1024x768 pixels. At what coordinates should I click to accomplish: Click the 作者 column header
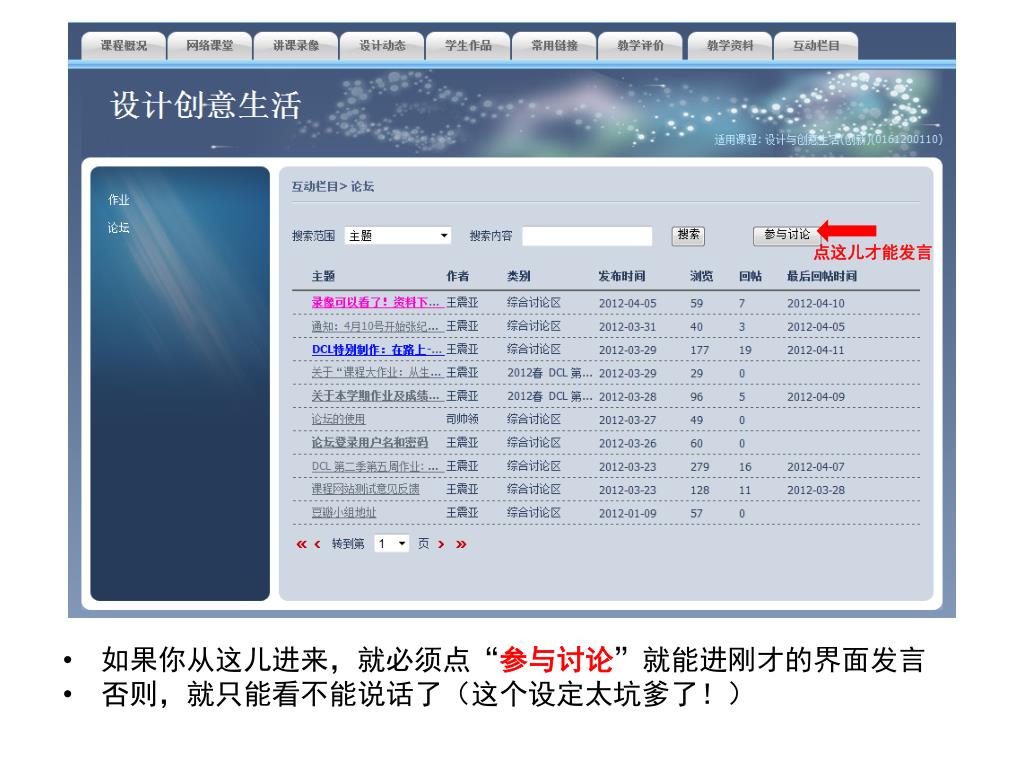tap(458, 276)
